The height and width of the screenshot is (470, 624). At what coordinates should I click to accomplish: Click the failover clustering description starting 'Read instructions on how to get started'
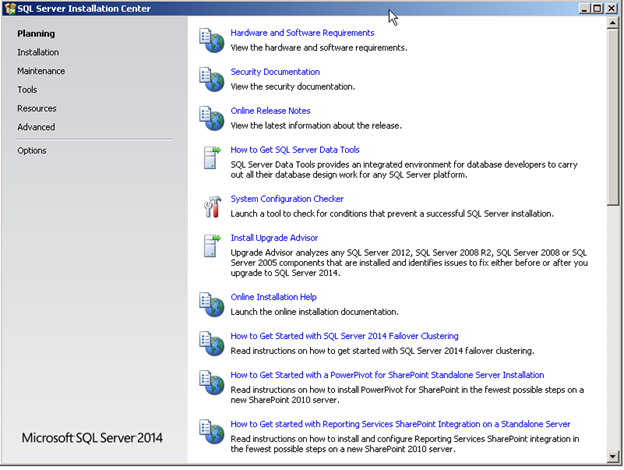[x=382, y=351]
